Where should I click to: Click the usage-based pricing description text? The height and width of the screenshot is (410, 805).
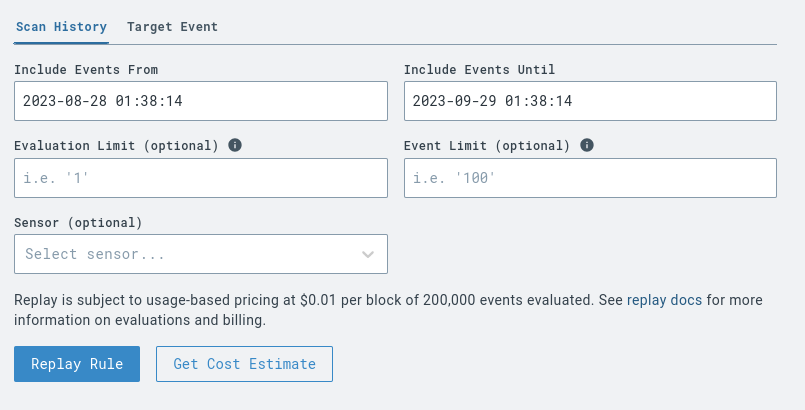coord(300,300)
